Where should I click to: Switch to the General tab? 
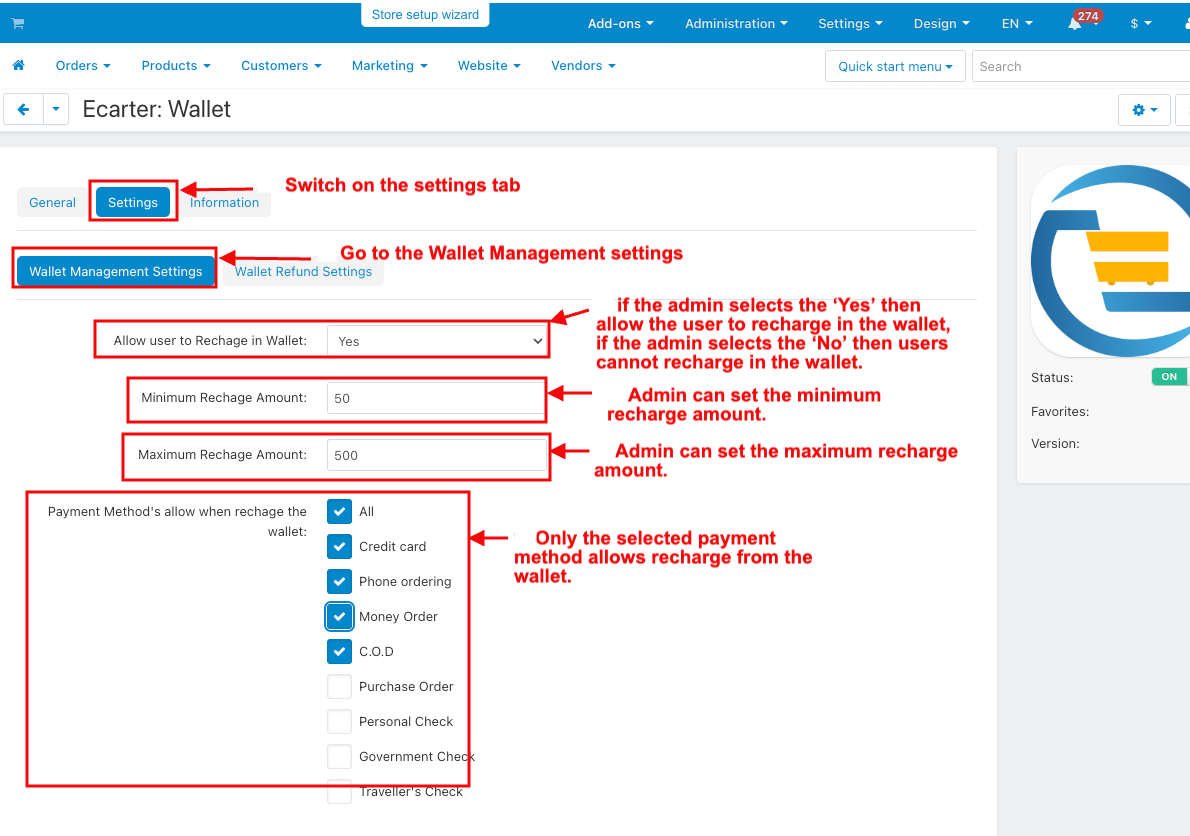point(52,203)
